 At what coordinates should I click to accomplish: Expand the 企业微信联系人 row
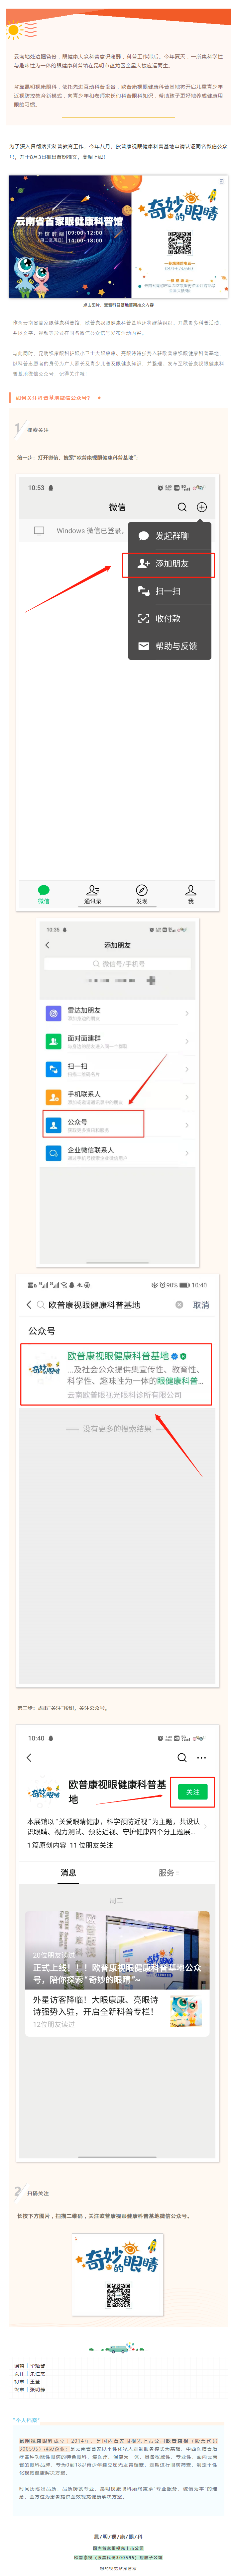click(x=118, y=1153)
